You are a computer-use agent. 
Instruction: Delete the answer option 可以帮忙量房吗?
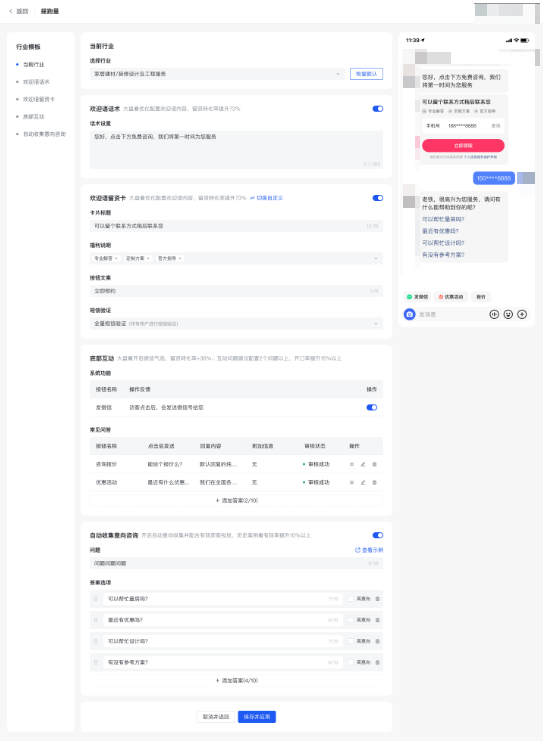[377, 599]
